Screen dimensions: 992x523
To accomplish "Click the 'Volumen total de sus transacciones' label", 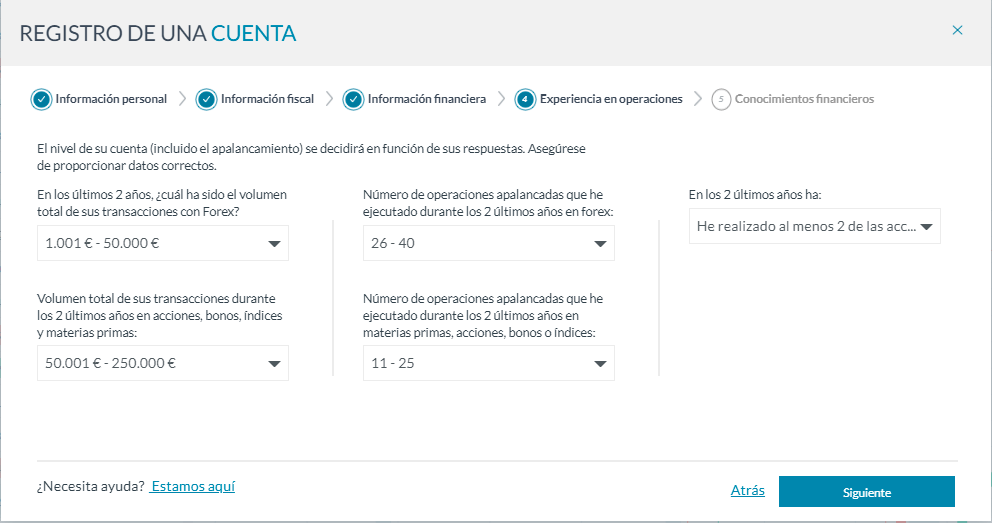I will pos(159,316).
